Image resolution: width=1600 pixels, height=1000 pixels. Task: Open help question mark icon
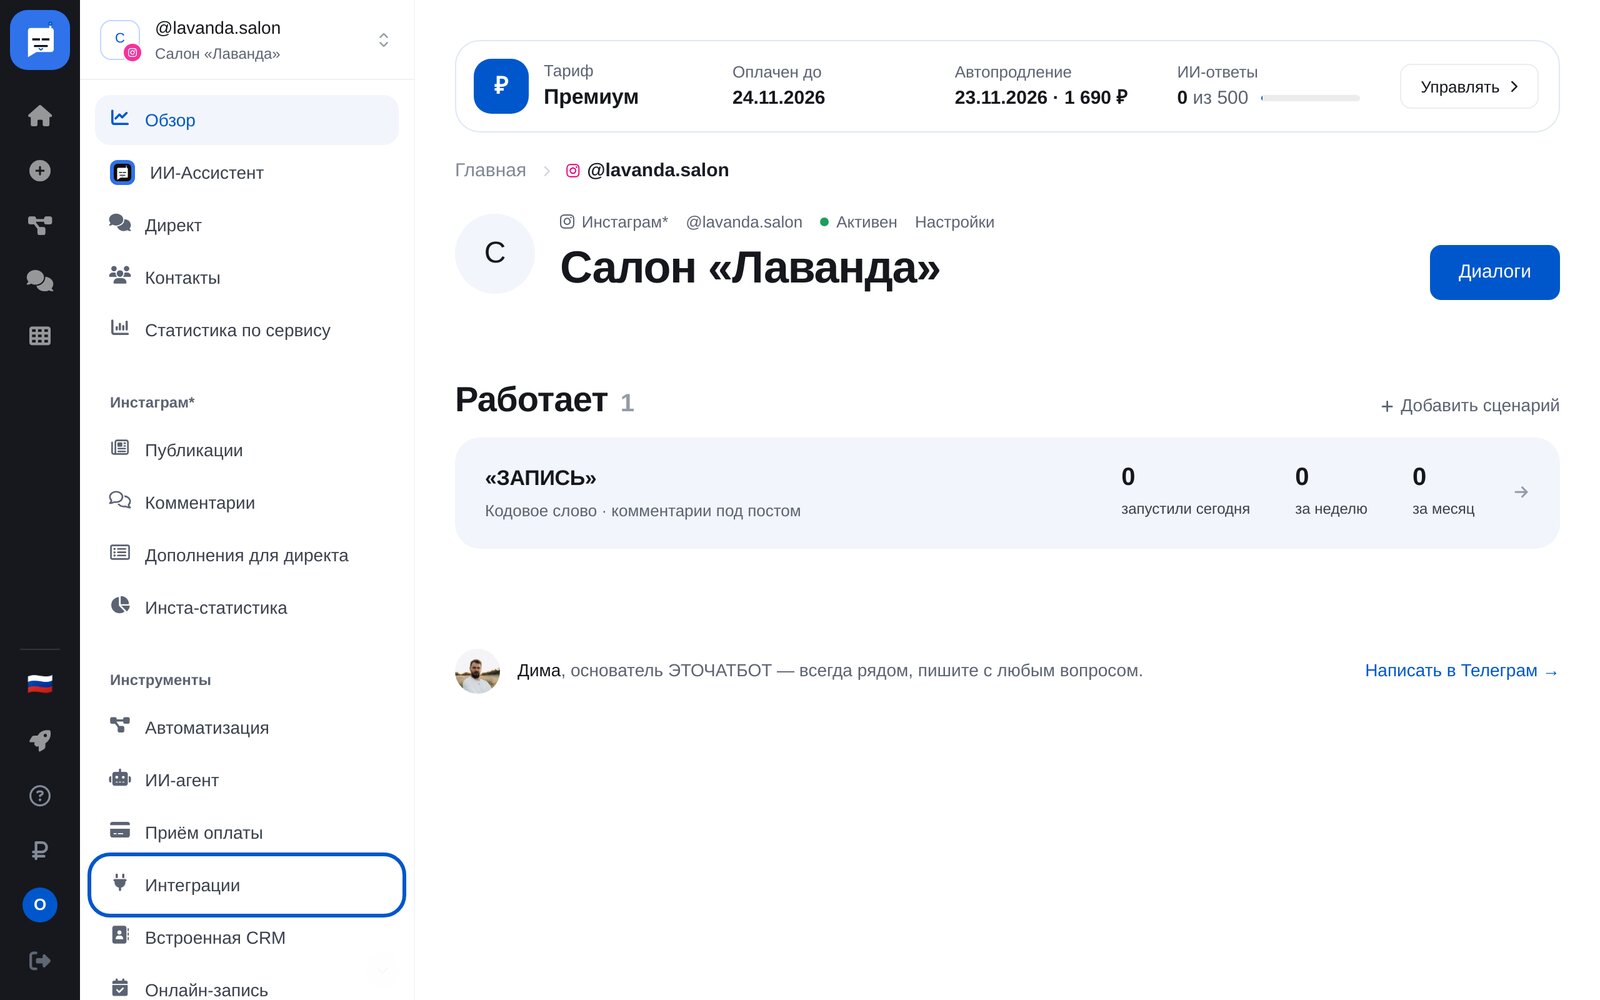(x=40, y=796)
